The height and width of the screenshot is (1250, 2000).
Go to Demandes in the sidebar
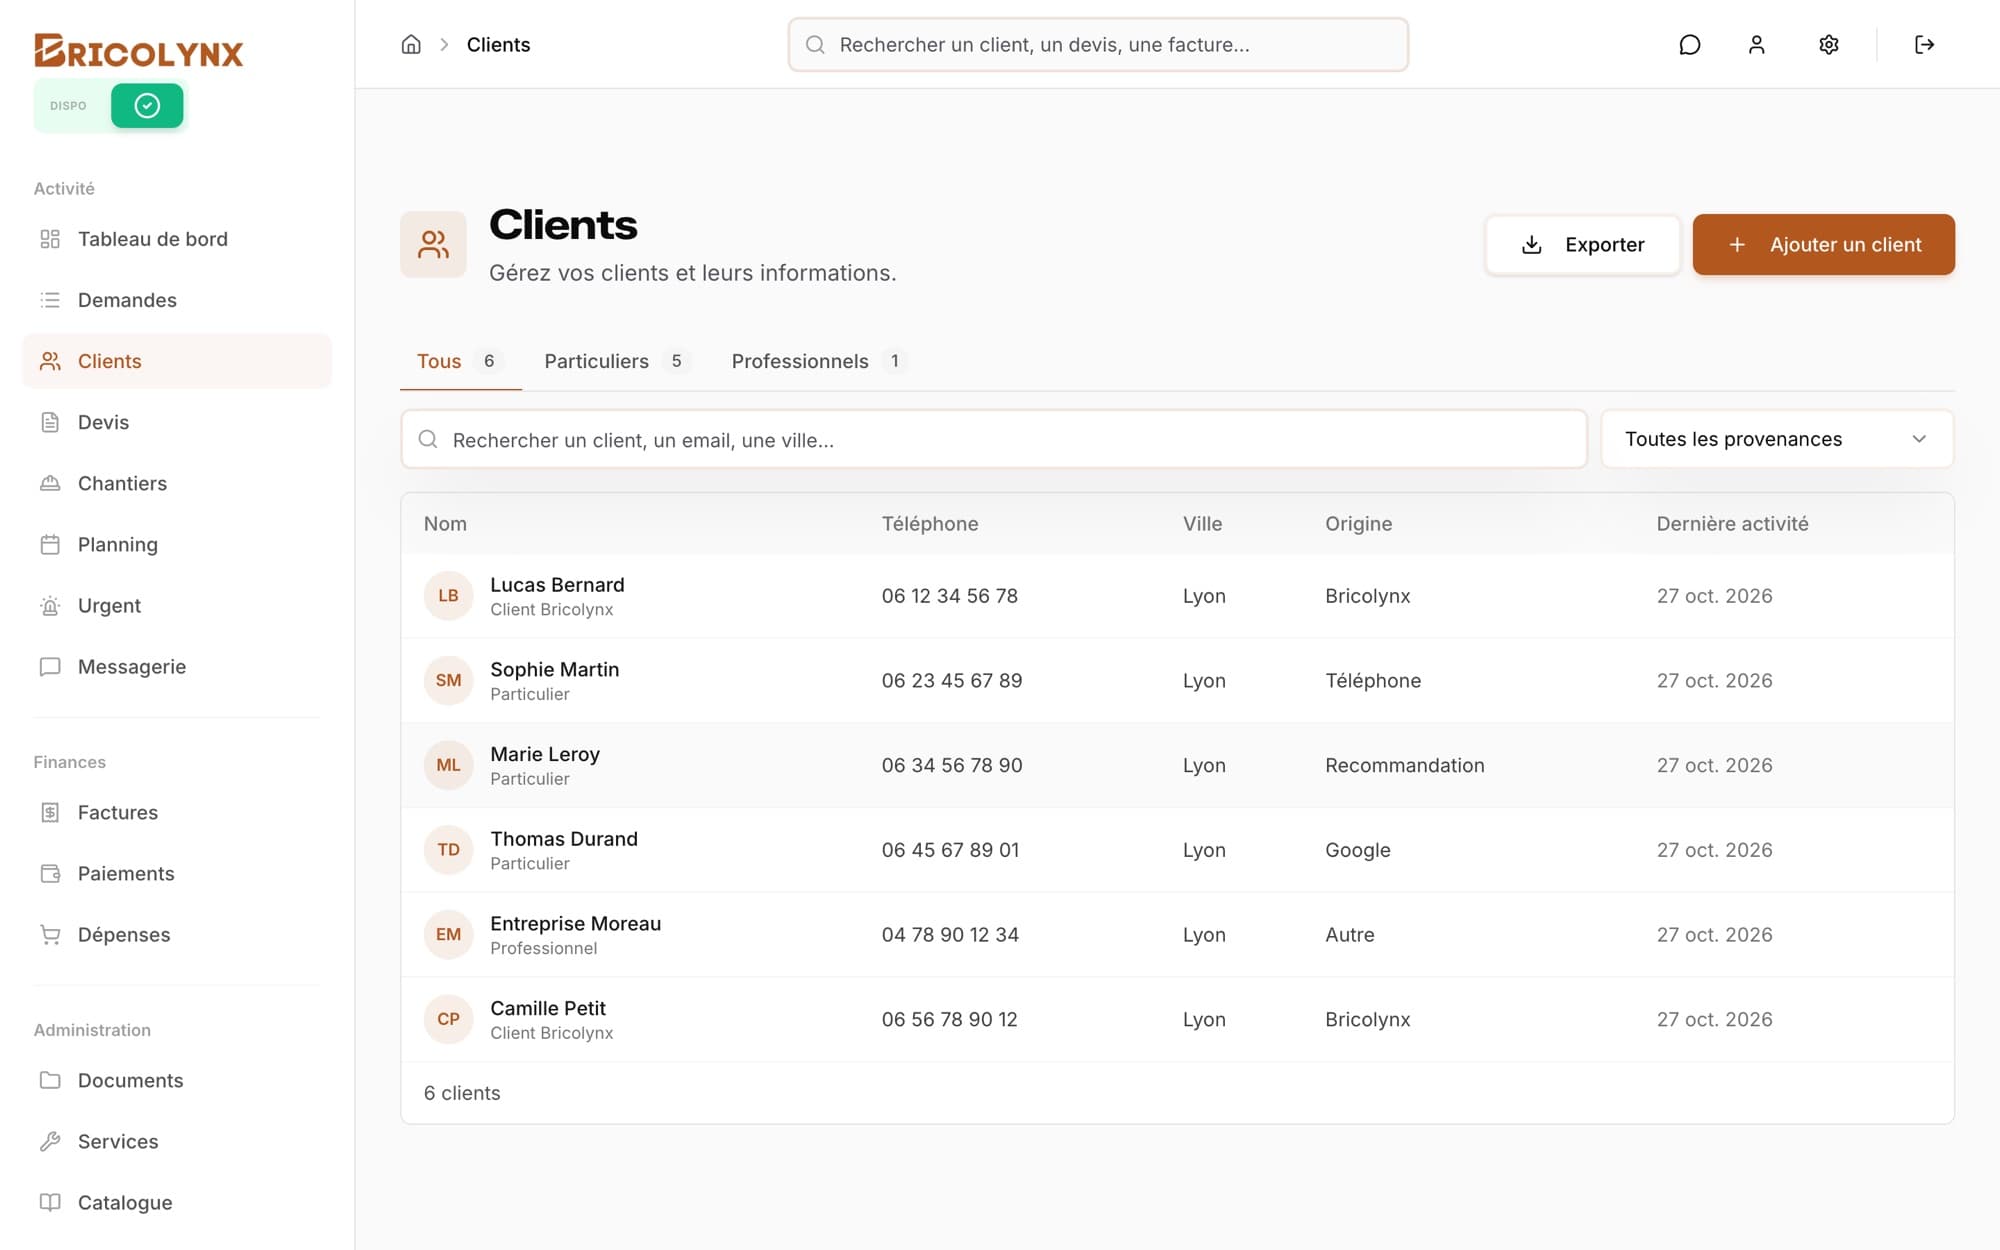click(x=177, y=300)
